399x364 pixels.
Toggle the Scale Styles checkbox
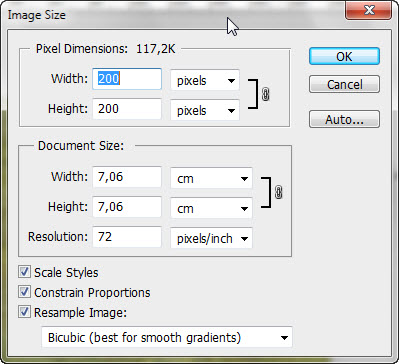pos(24,272)
